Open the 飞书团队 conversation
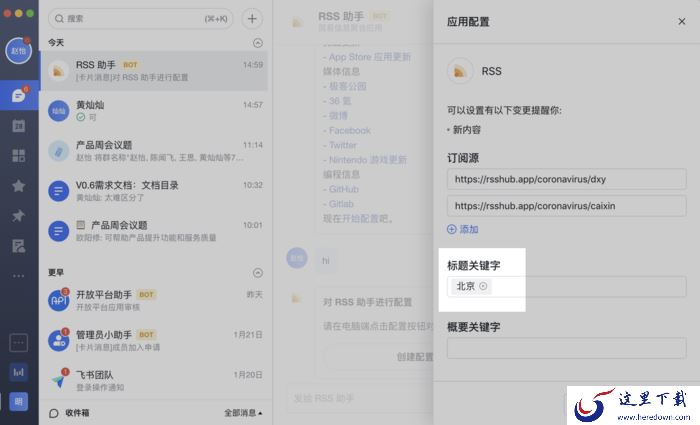 (154, 380)
